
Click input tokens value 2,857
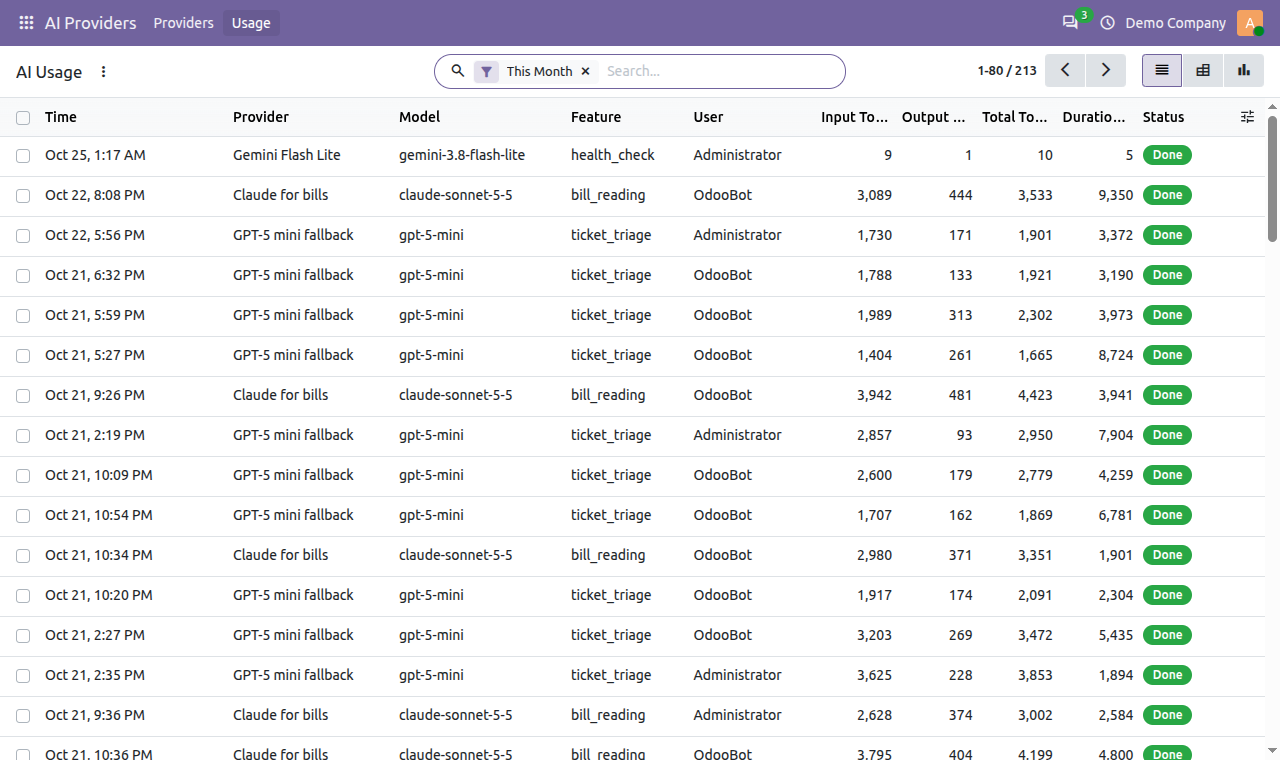tap(874, 435)
